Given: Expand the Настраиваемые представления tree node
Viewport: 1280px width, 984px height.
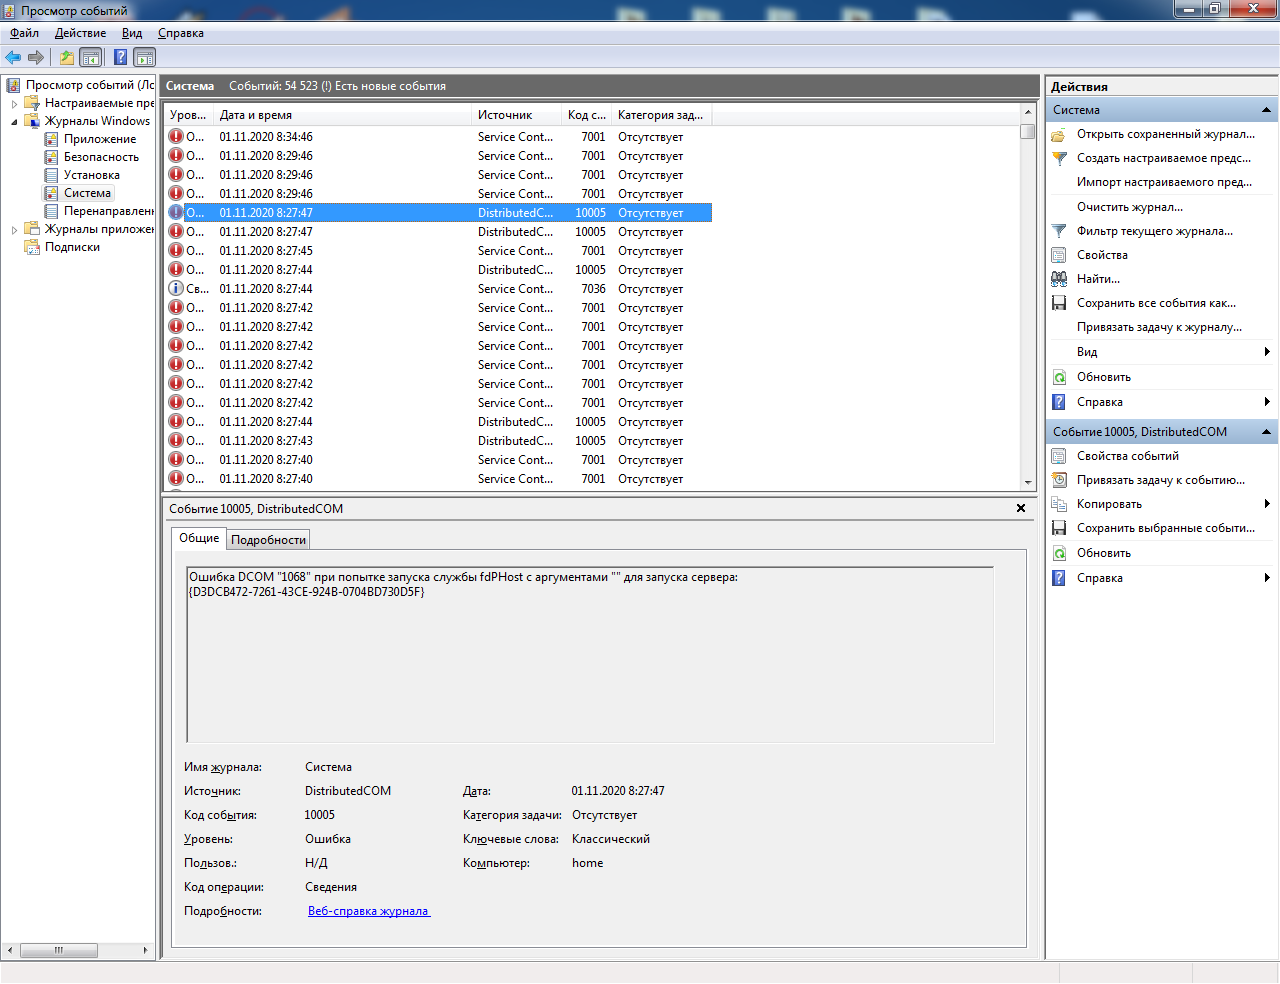Looking at the screenshot, I should (x=14, y=103).
